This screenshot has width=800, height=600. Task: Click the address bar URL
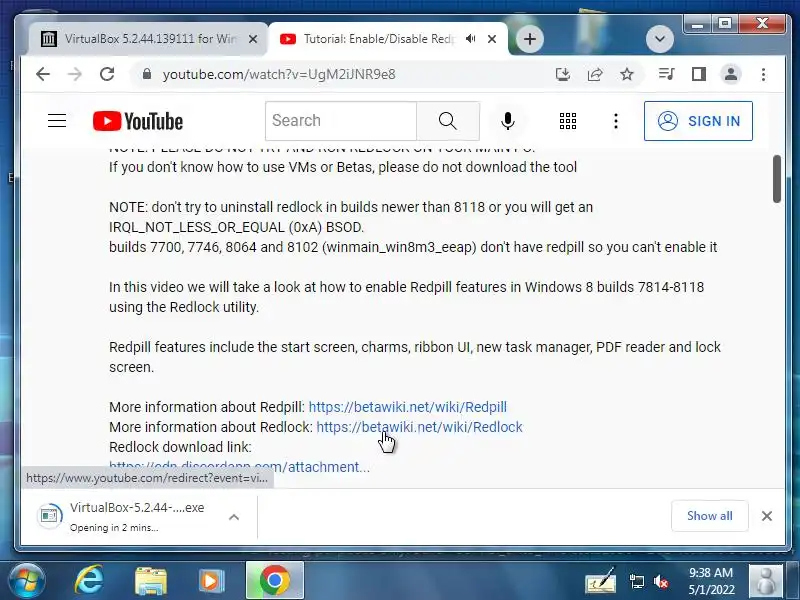point(279,74)
